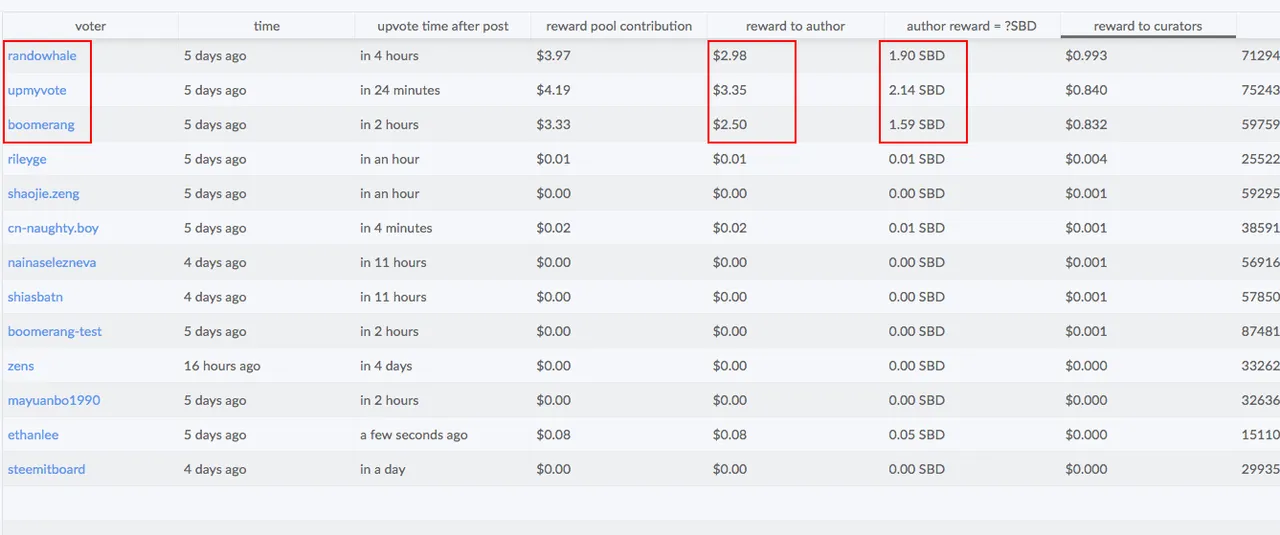The image size is (1280, 535).
Task: Open ethanlee voter profile link
Action: (33, 435)
